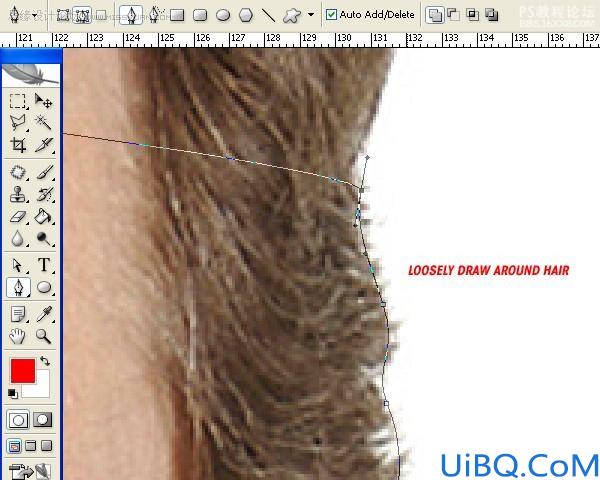The image size is (600, 480).
Task: Select the Patch healing tool
Action: (x=18, y=172)
